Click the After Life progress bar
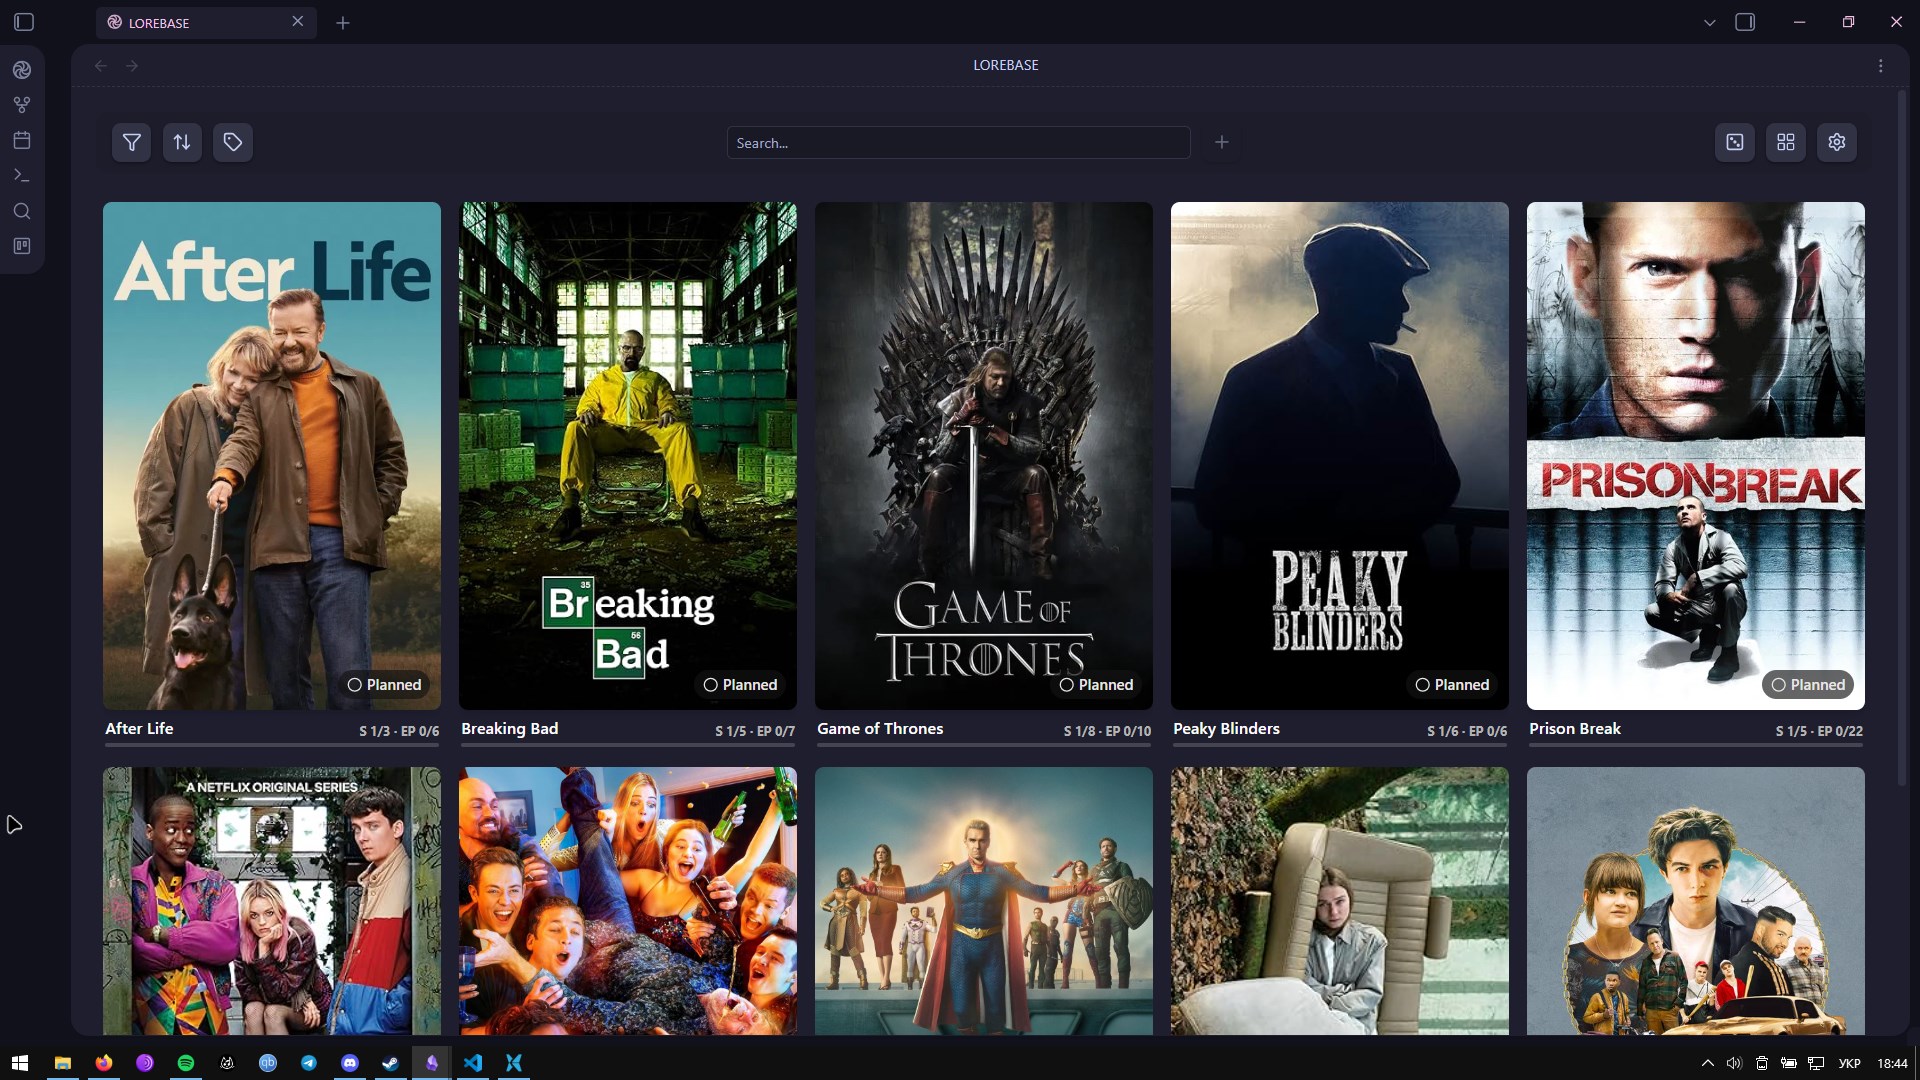 272,745
